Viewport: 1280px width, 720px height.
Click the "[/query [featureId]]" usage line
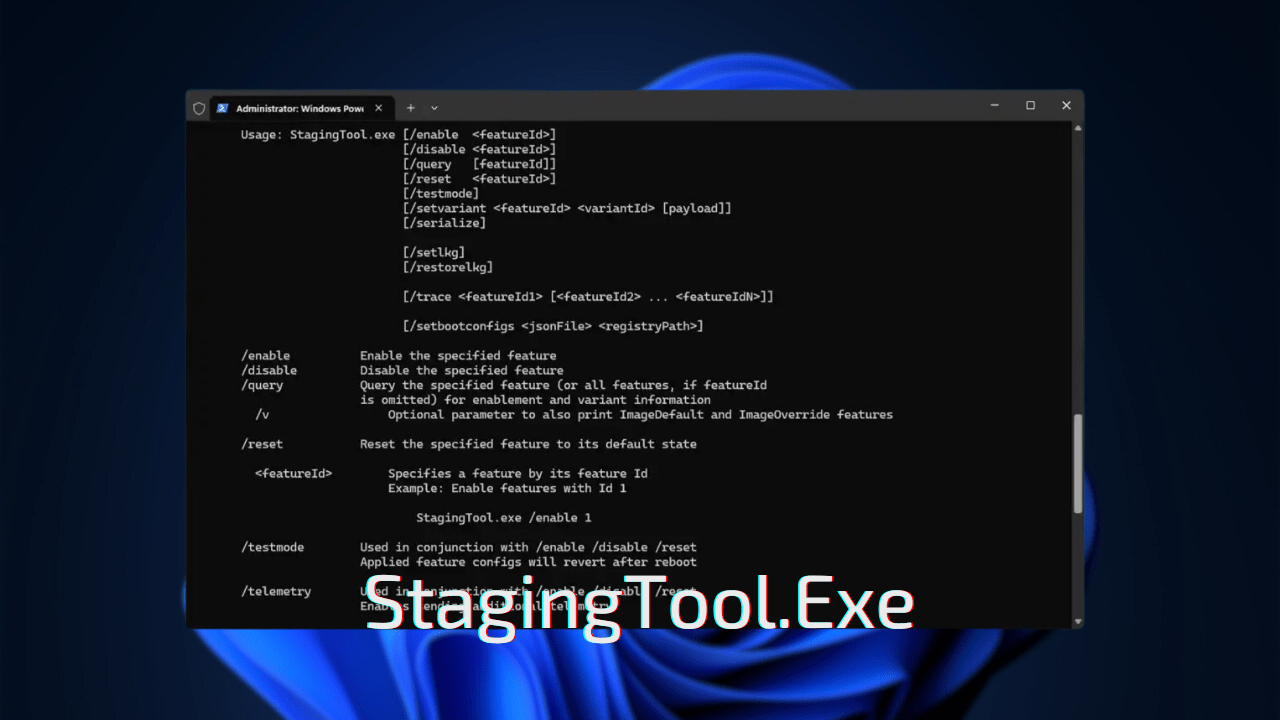click(479, 164)
